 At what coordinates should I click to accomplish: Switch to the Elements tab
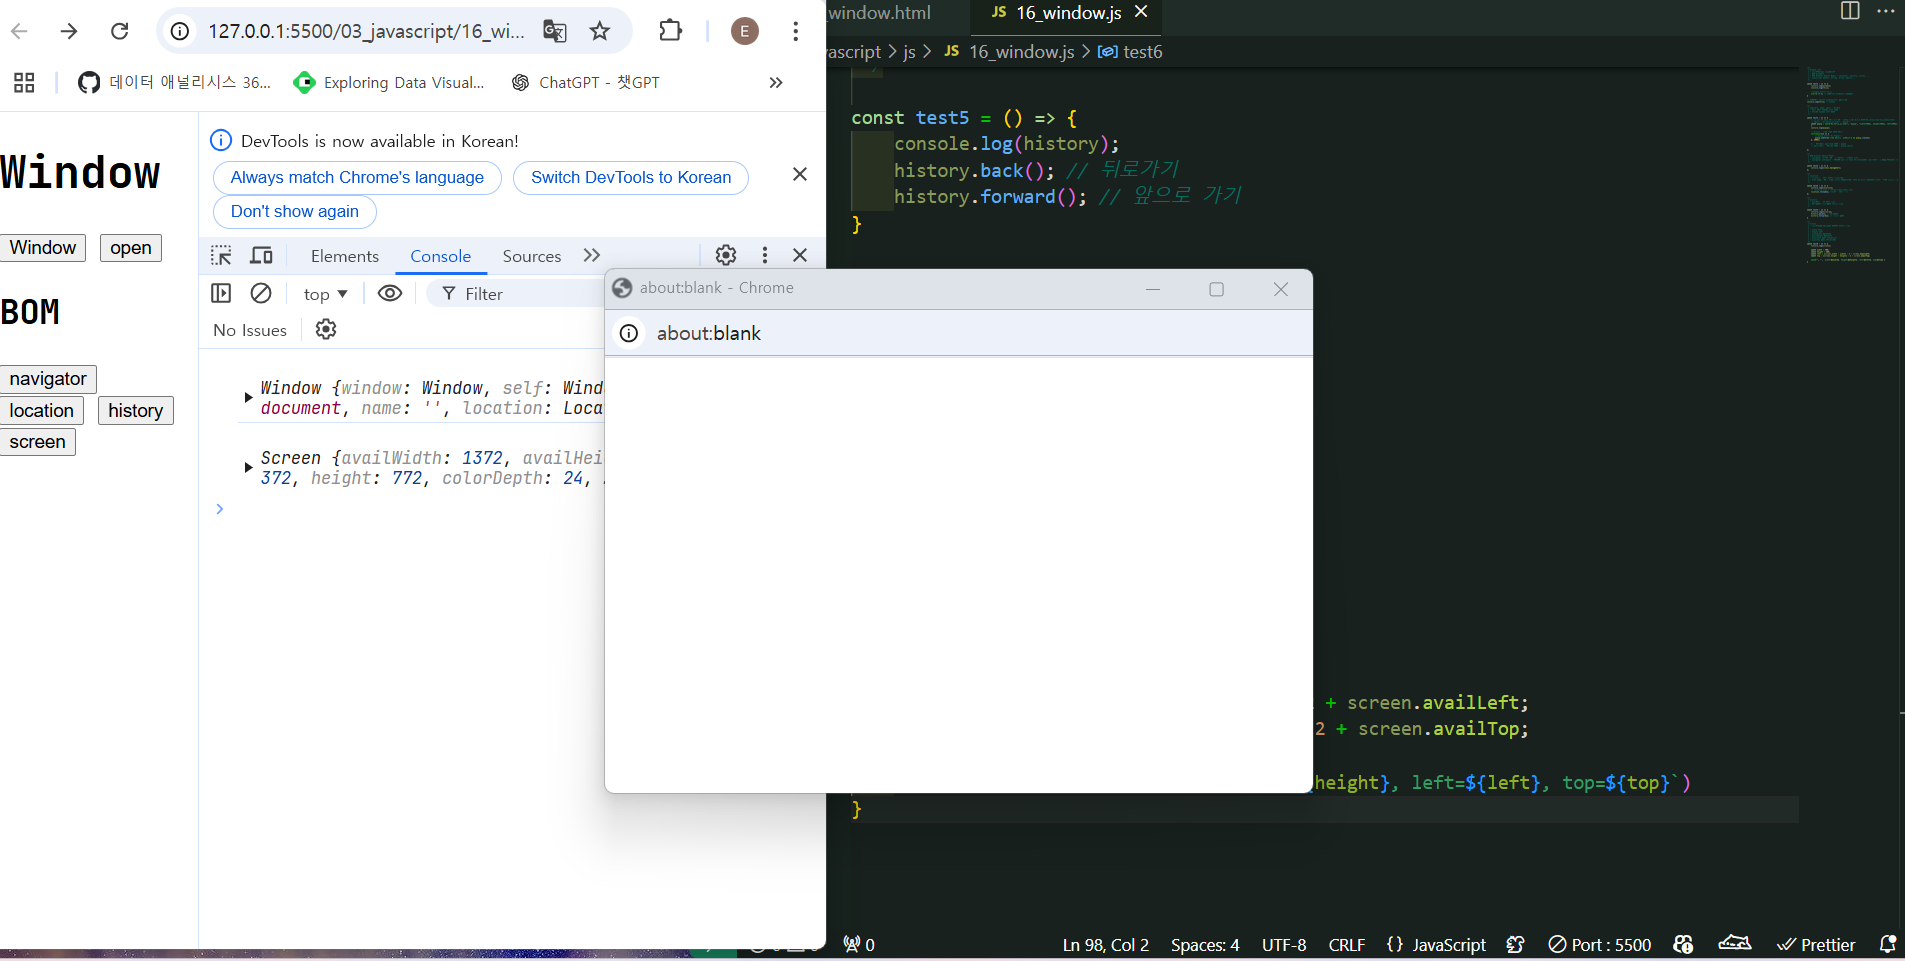coord(345,256)
